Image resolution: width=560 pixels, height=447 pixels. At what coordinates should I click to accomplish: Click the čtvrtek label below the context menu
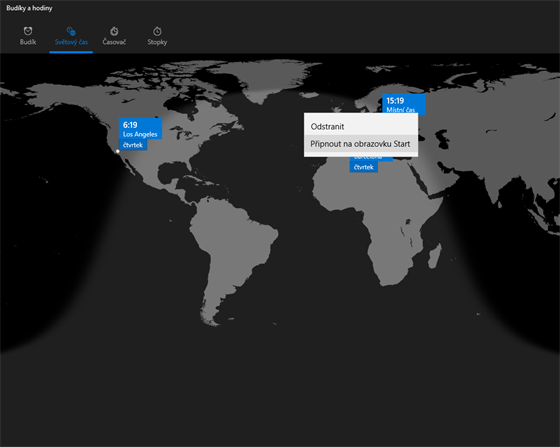pyautogui.click(x=364, y=167)
